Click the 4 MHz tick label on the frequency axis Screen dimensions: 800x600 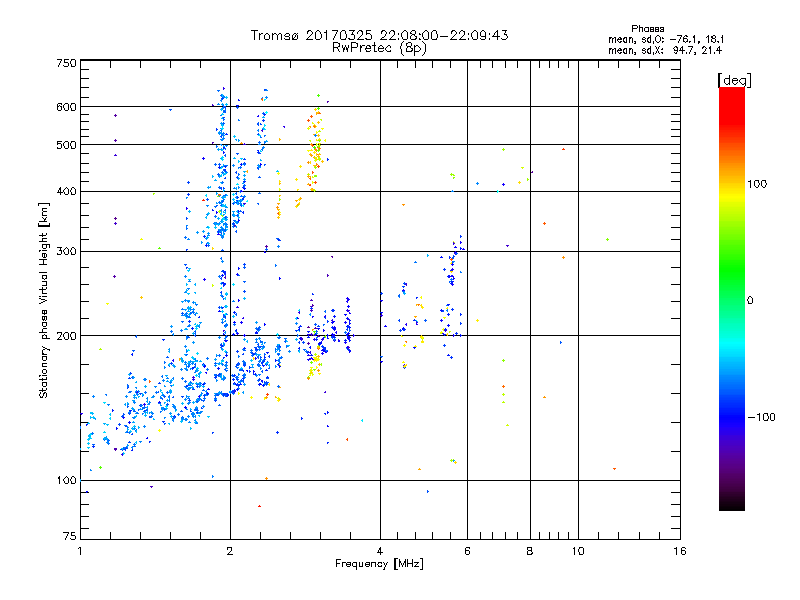point(380,551)
